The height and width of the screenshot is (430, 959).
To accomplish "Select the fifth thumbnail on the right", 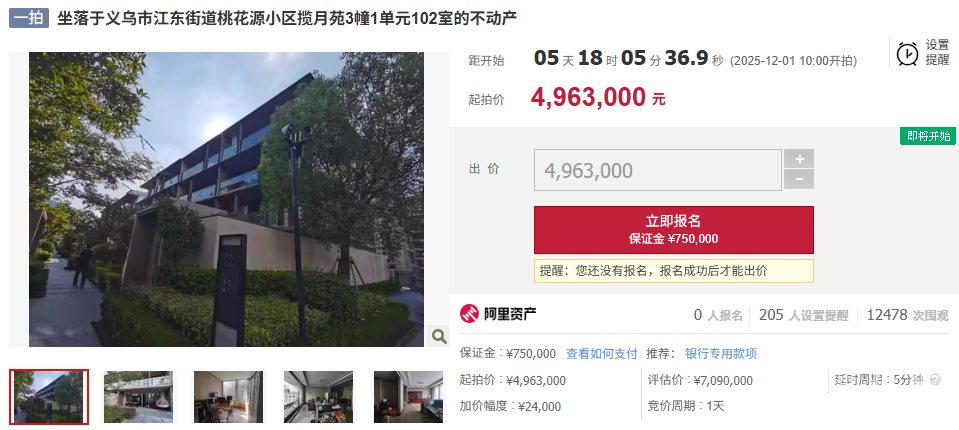I will point(408,396).
